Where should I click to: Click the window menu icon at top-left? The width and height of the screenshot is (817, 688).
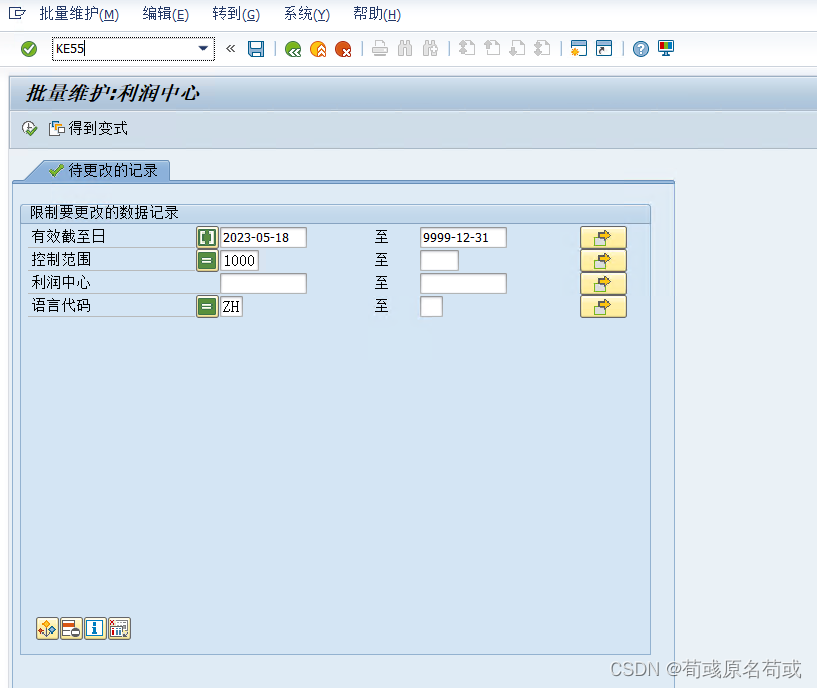[17, 13]
